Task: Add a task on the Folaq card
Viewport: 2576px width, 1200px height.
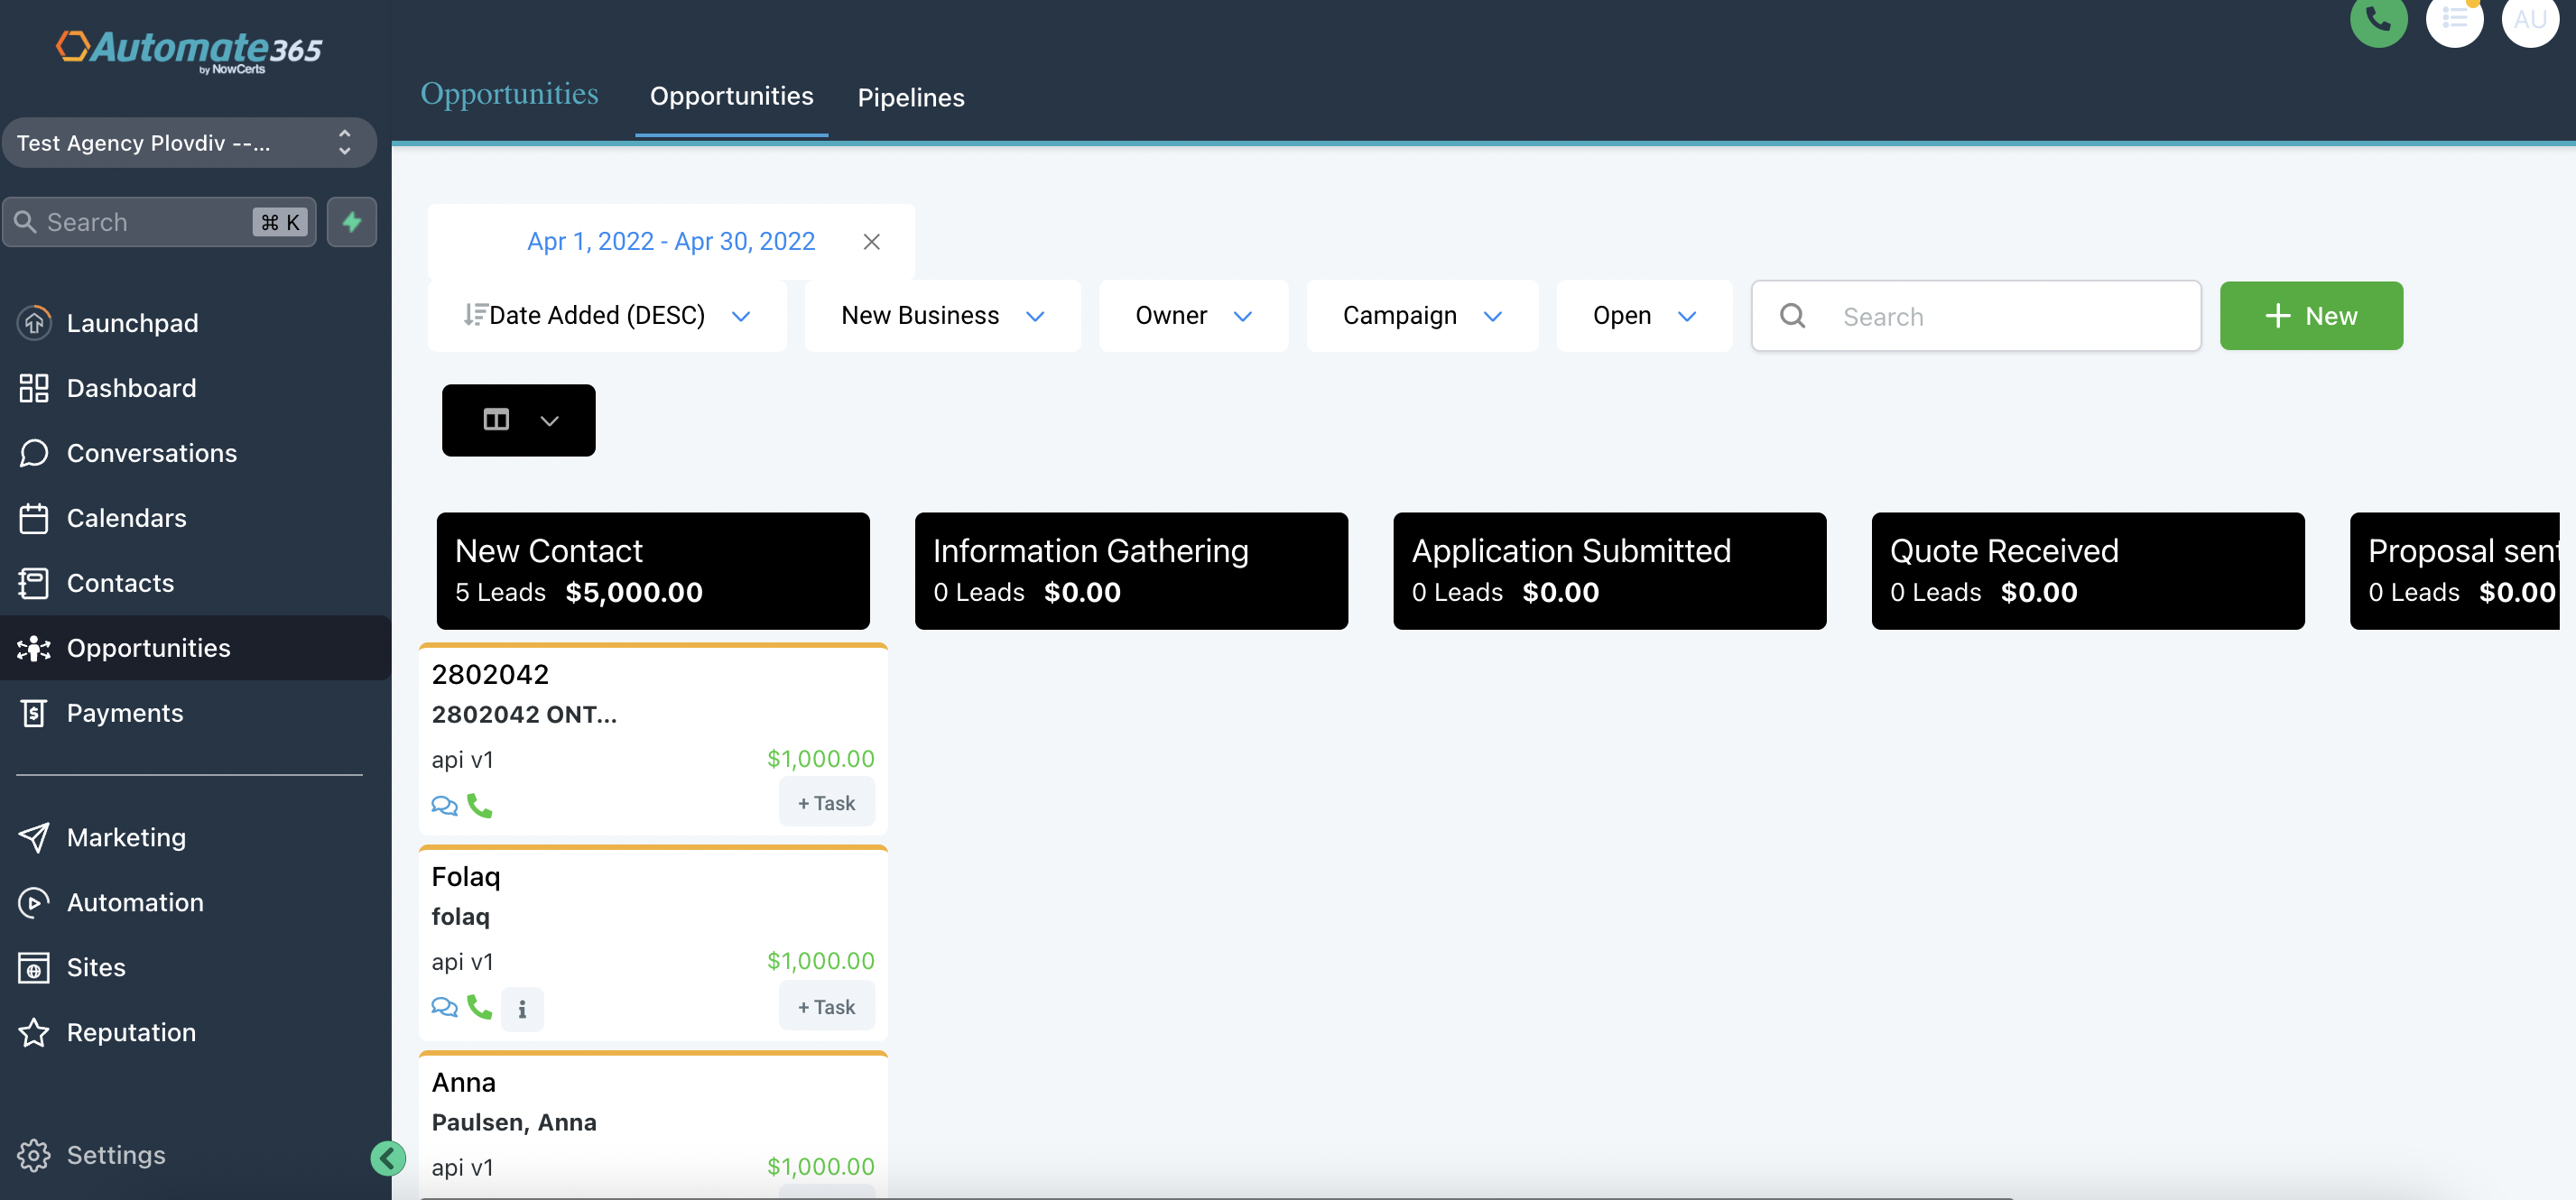Action: pos(826,1006)
